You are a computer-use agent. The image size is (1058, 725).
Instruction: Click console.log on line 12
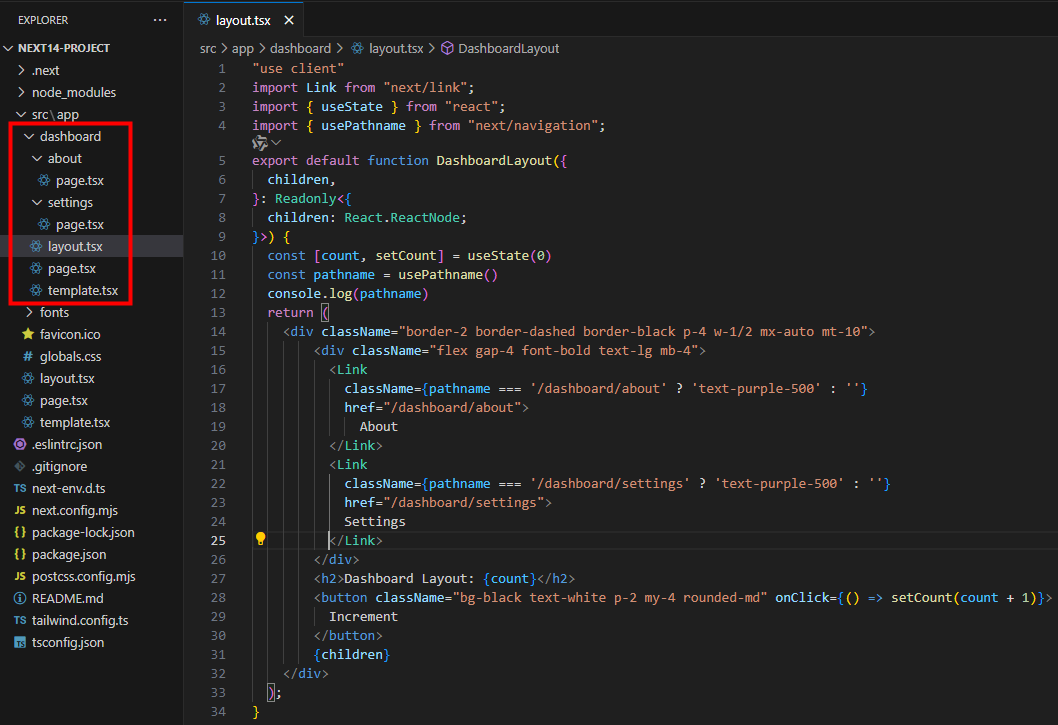(310, 294)
